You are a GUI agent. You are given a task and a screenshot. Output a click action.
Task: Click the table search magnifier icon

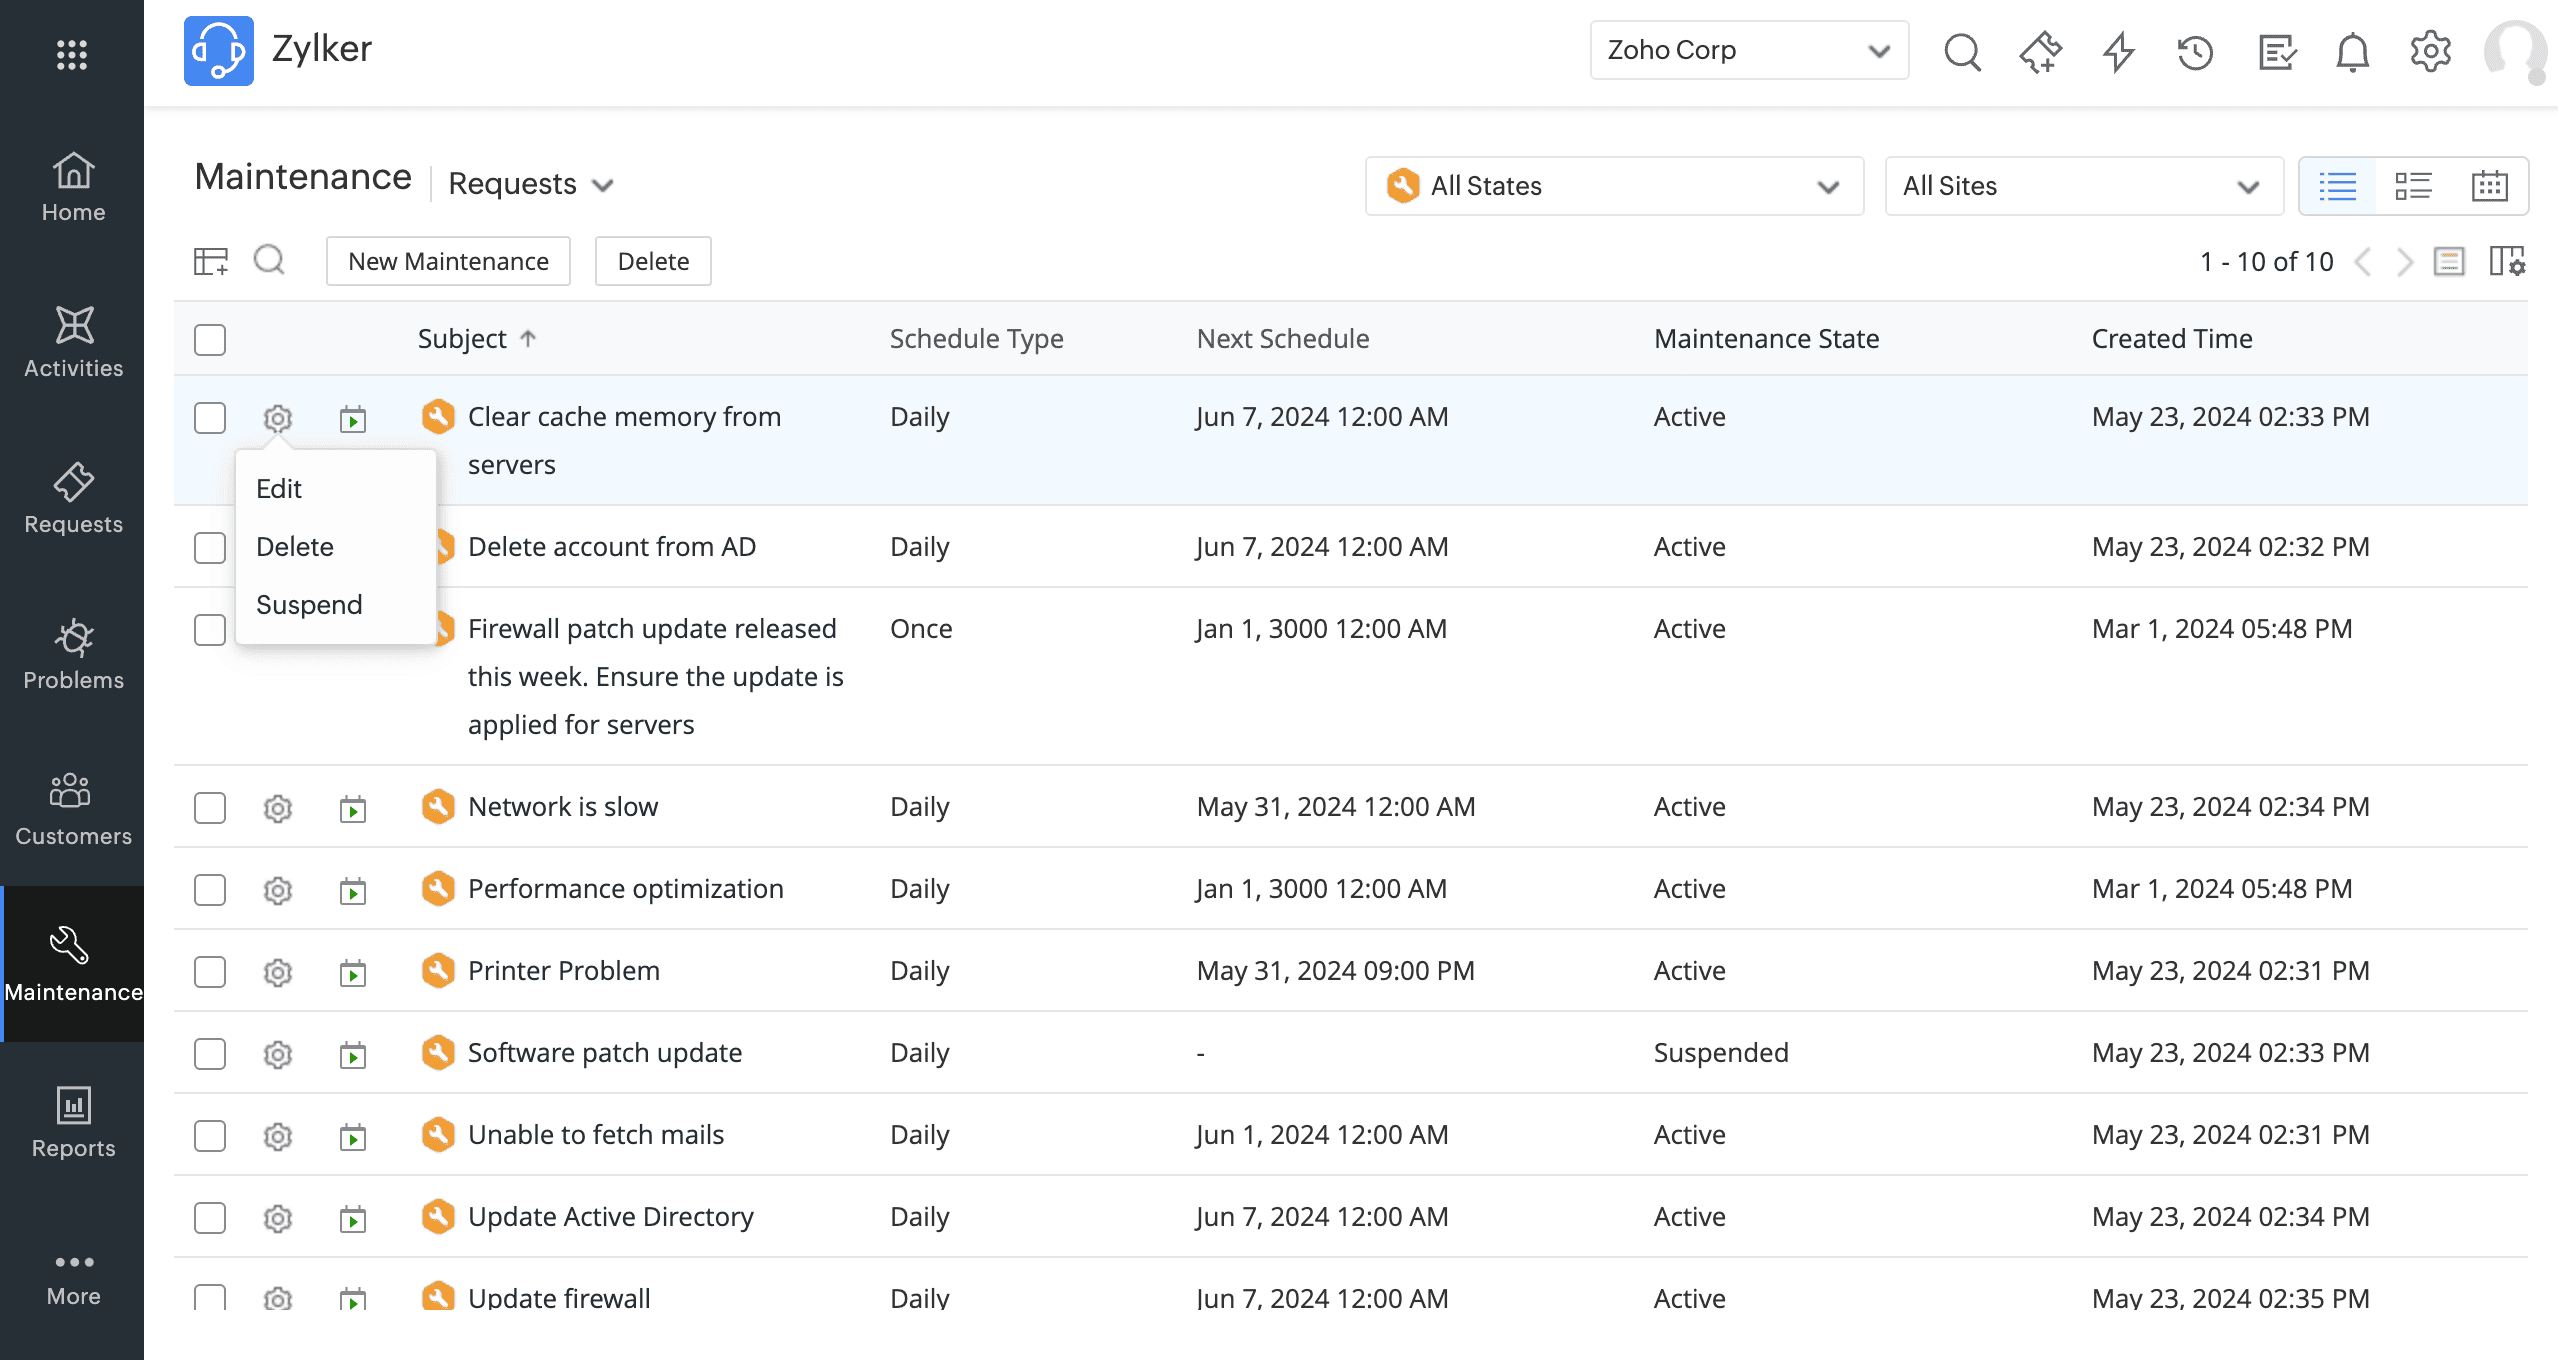pyautogui.click(x=269, y=261)
